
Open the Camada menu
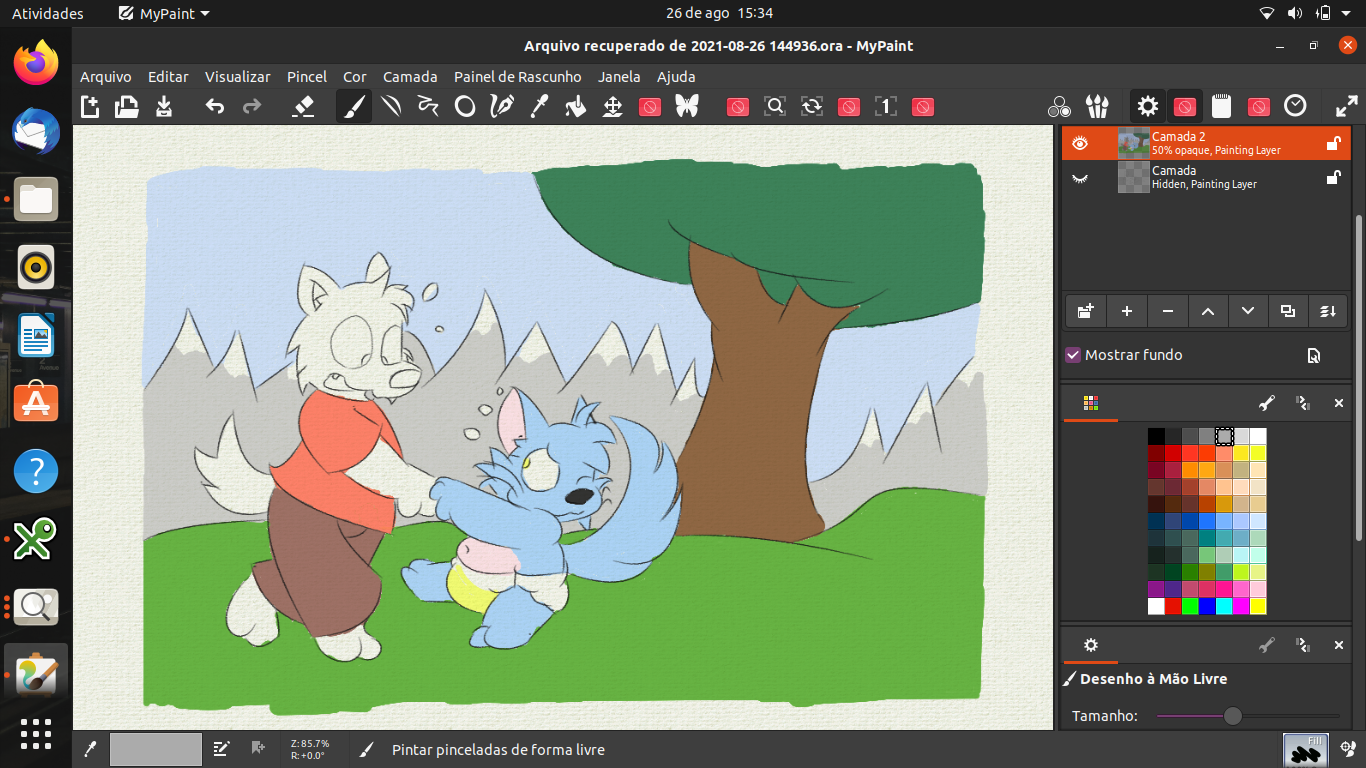(410, 77)
